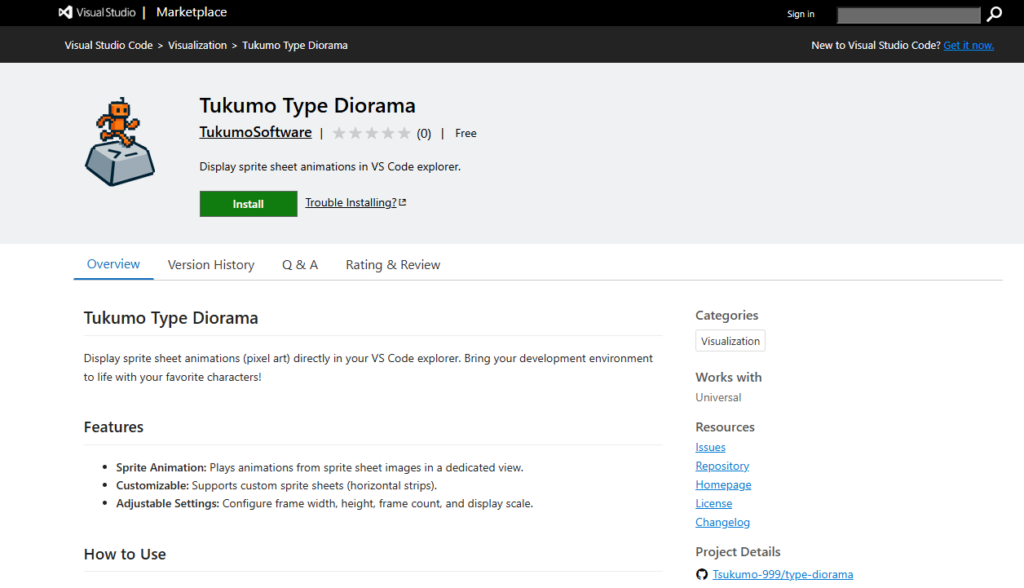Focus the Marketplace search input field
Screen dimensions: 1024x588
(x=908, y=15)
